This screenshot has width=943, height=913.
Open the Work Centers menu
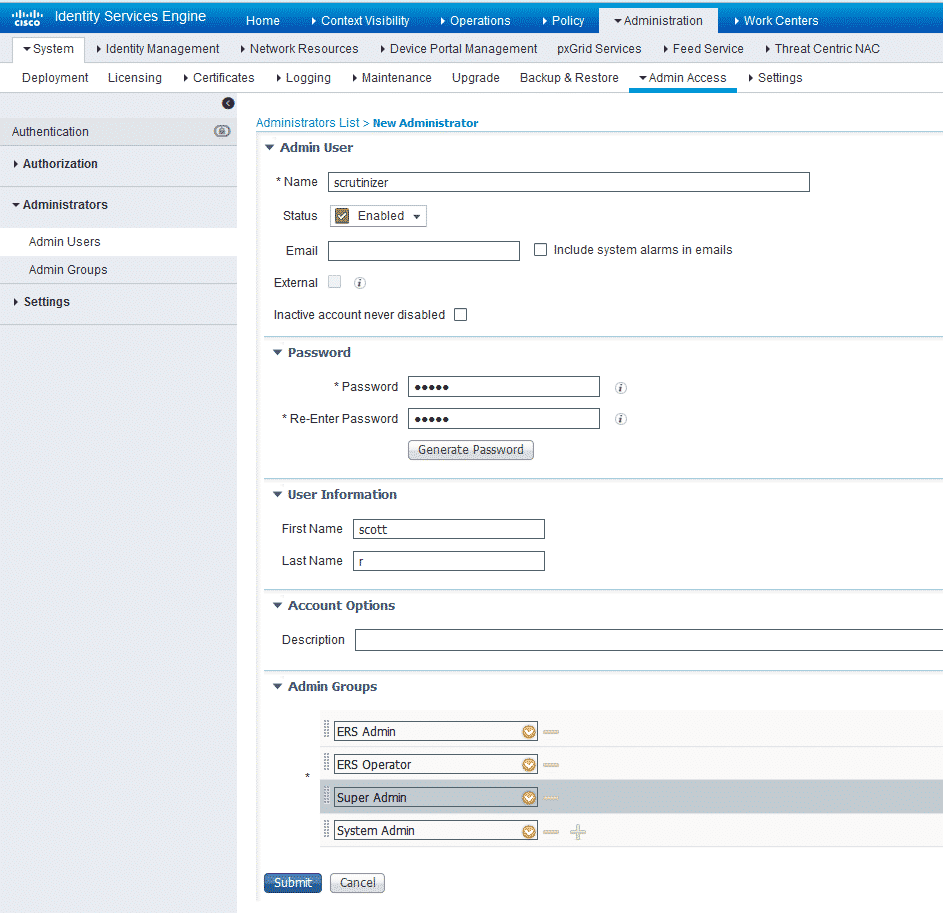pos(776,20)
